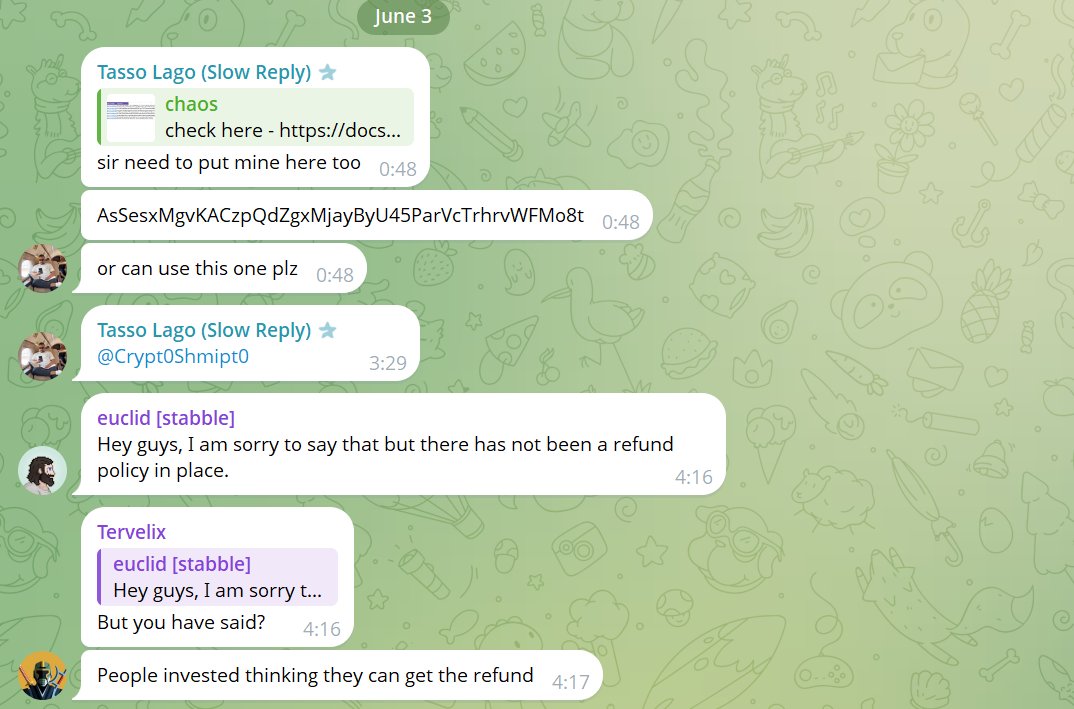Click the 'sir need to put mine here too' text

point(229,162)
